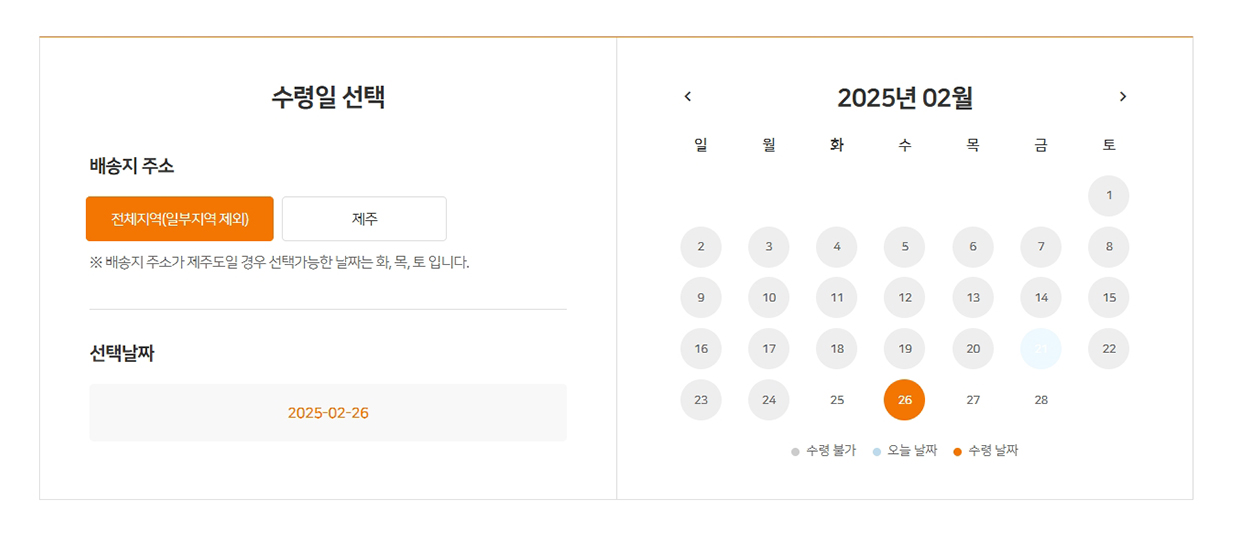This screenshot has height=540, width=1240.
Task: Click the selected date field 2025-02-26
Action: tap(328, 413)
